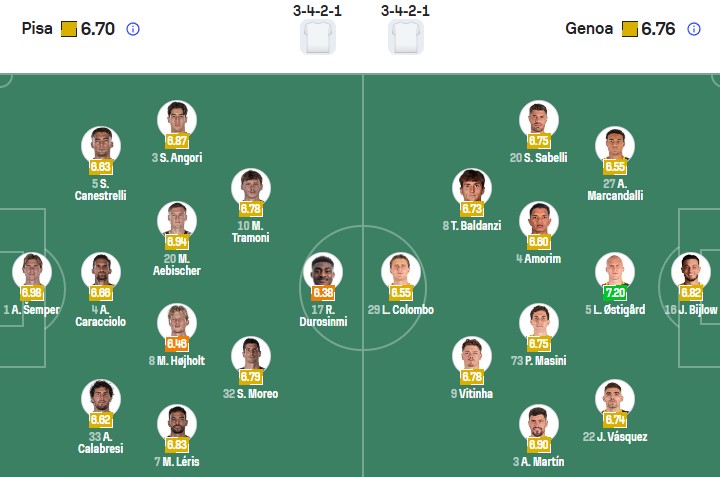The width and height of the screenshot is (720, 477).
Task: Click L. Colombo's player avatar
Action: (x=401, y=271)
